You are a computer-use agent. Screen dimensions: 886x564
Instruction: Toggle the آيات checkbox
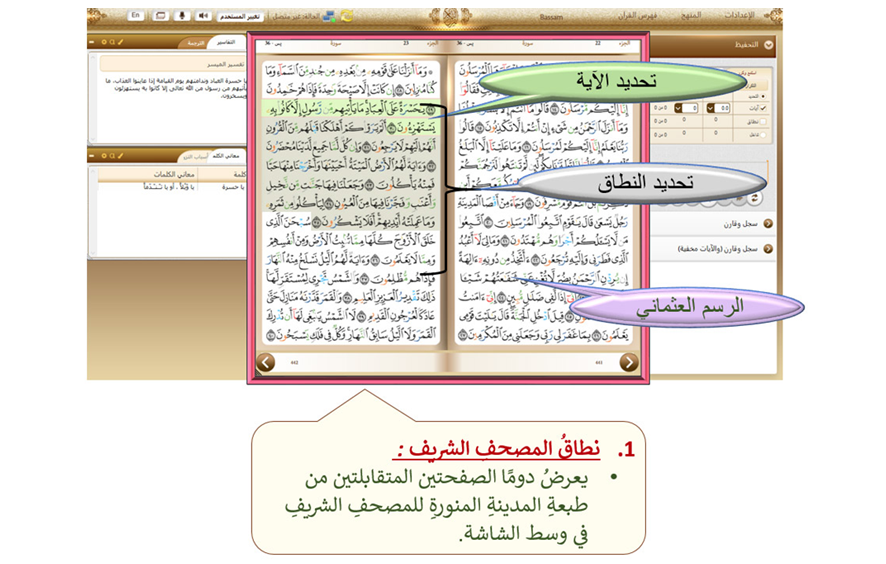763,108
